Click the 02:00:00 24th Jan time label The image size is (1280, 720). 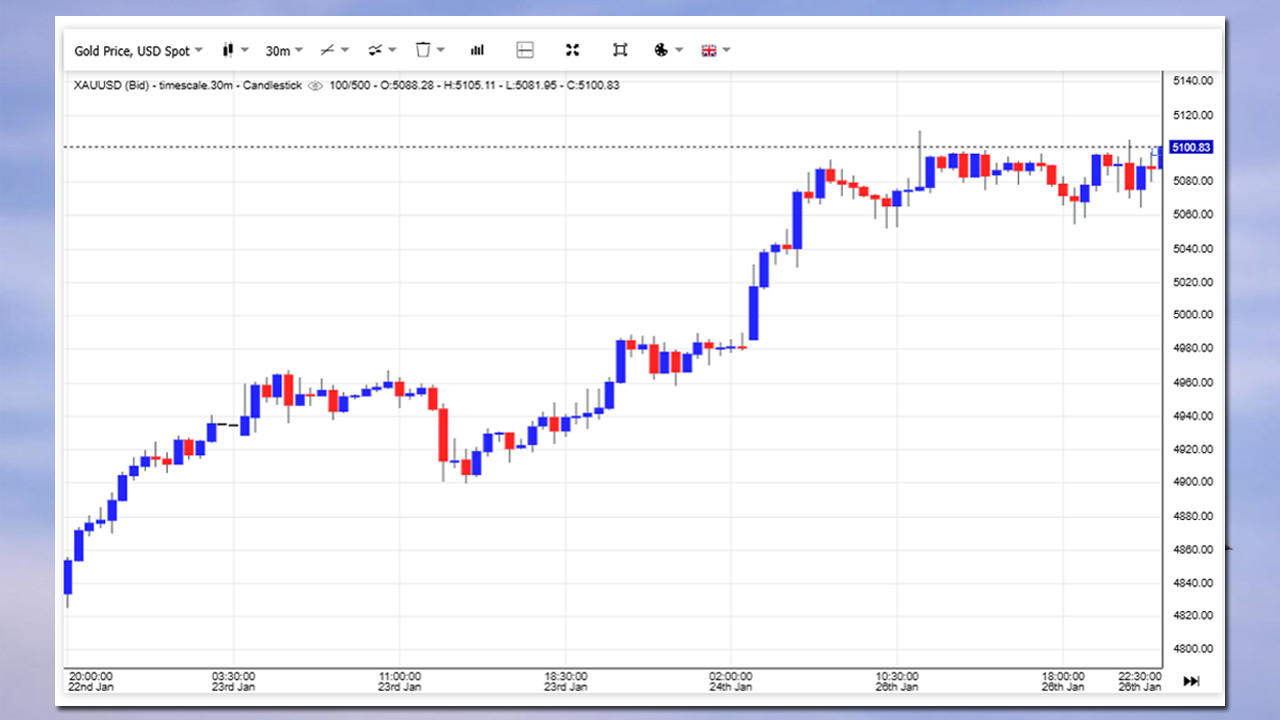(x=730, y=681)
